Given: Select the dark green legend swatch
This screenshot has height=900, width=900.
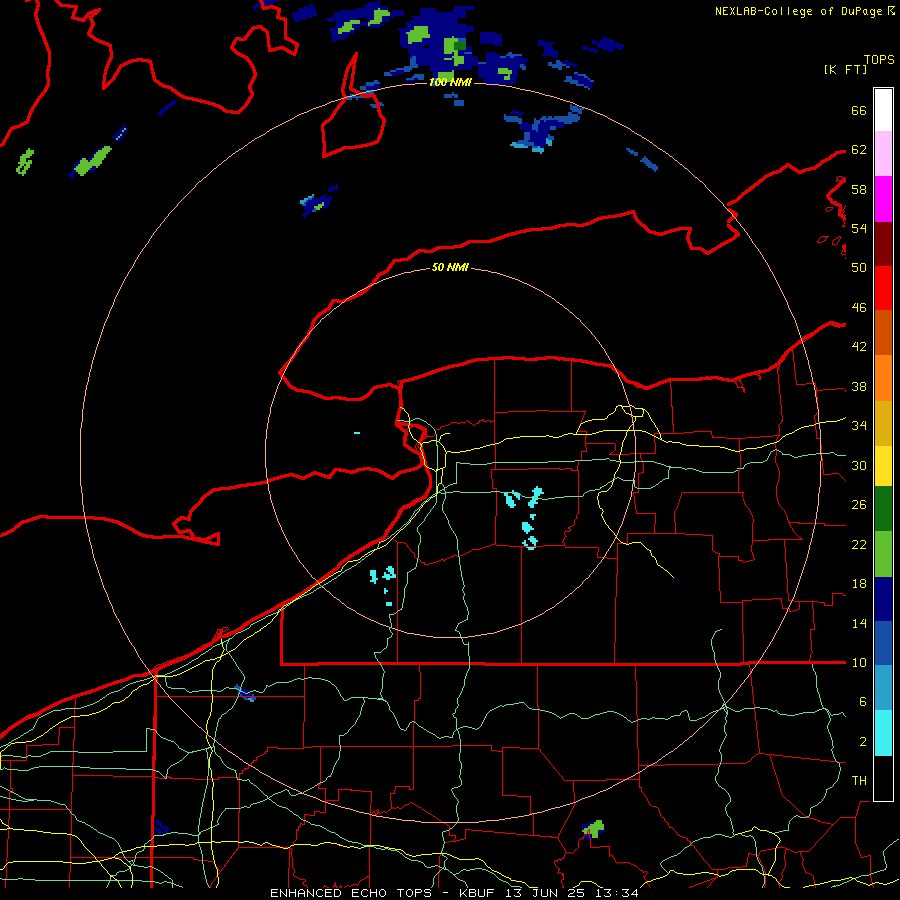Looking at the screenshot, I should (x=883, y=509).
